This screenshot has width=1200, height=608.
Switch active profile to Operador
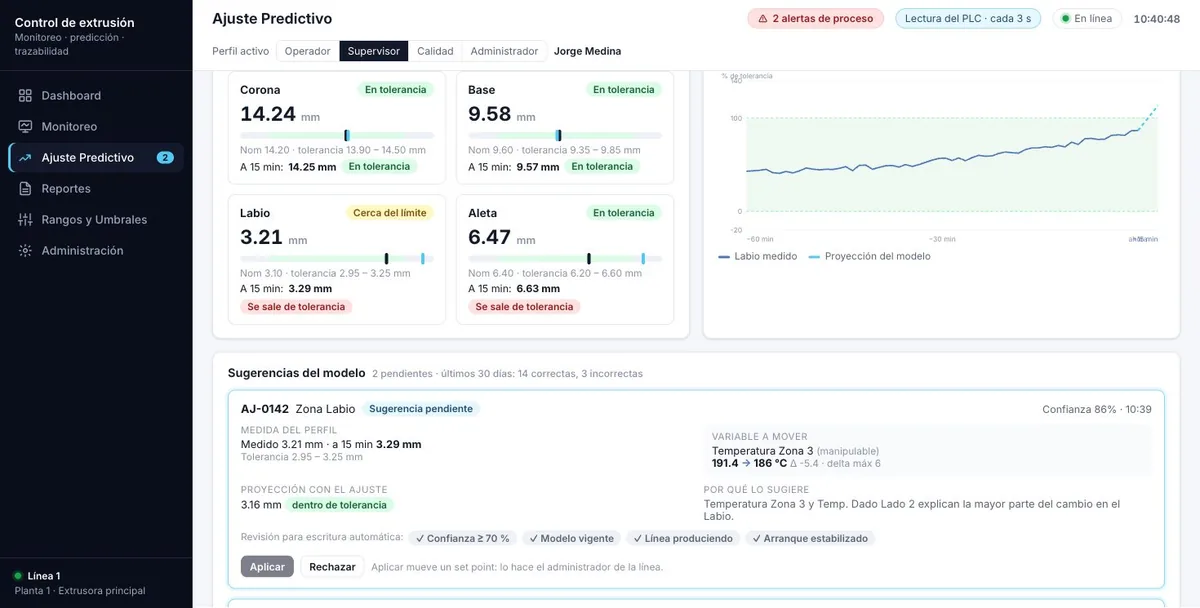[307, 51]
